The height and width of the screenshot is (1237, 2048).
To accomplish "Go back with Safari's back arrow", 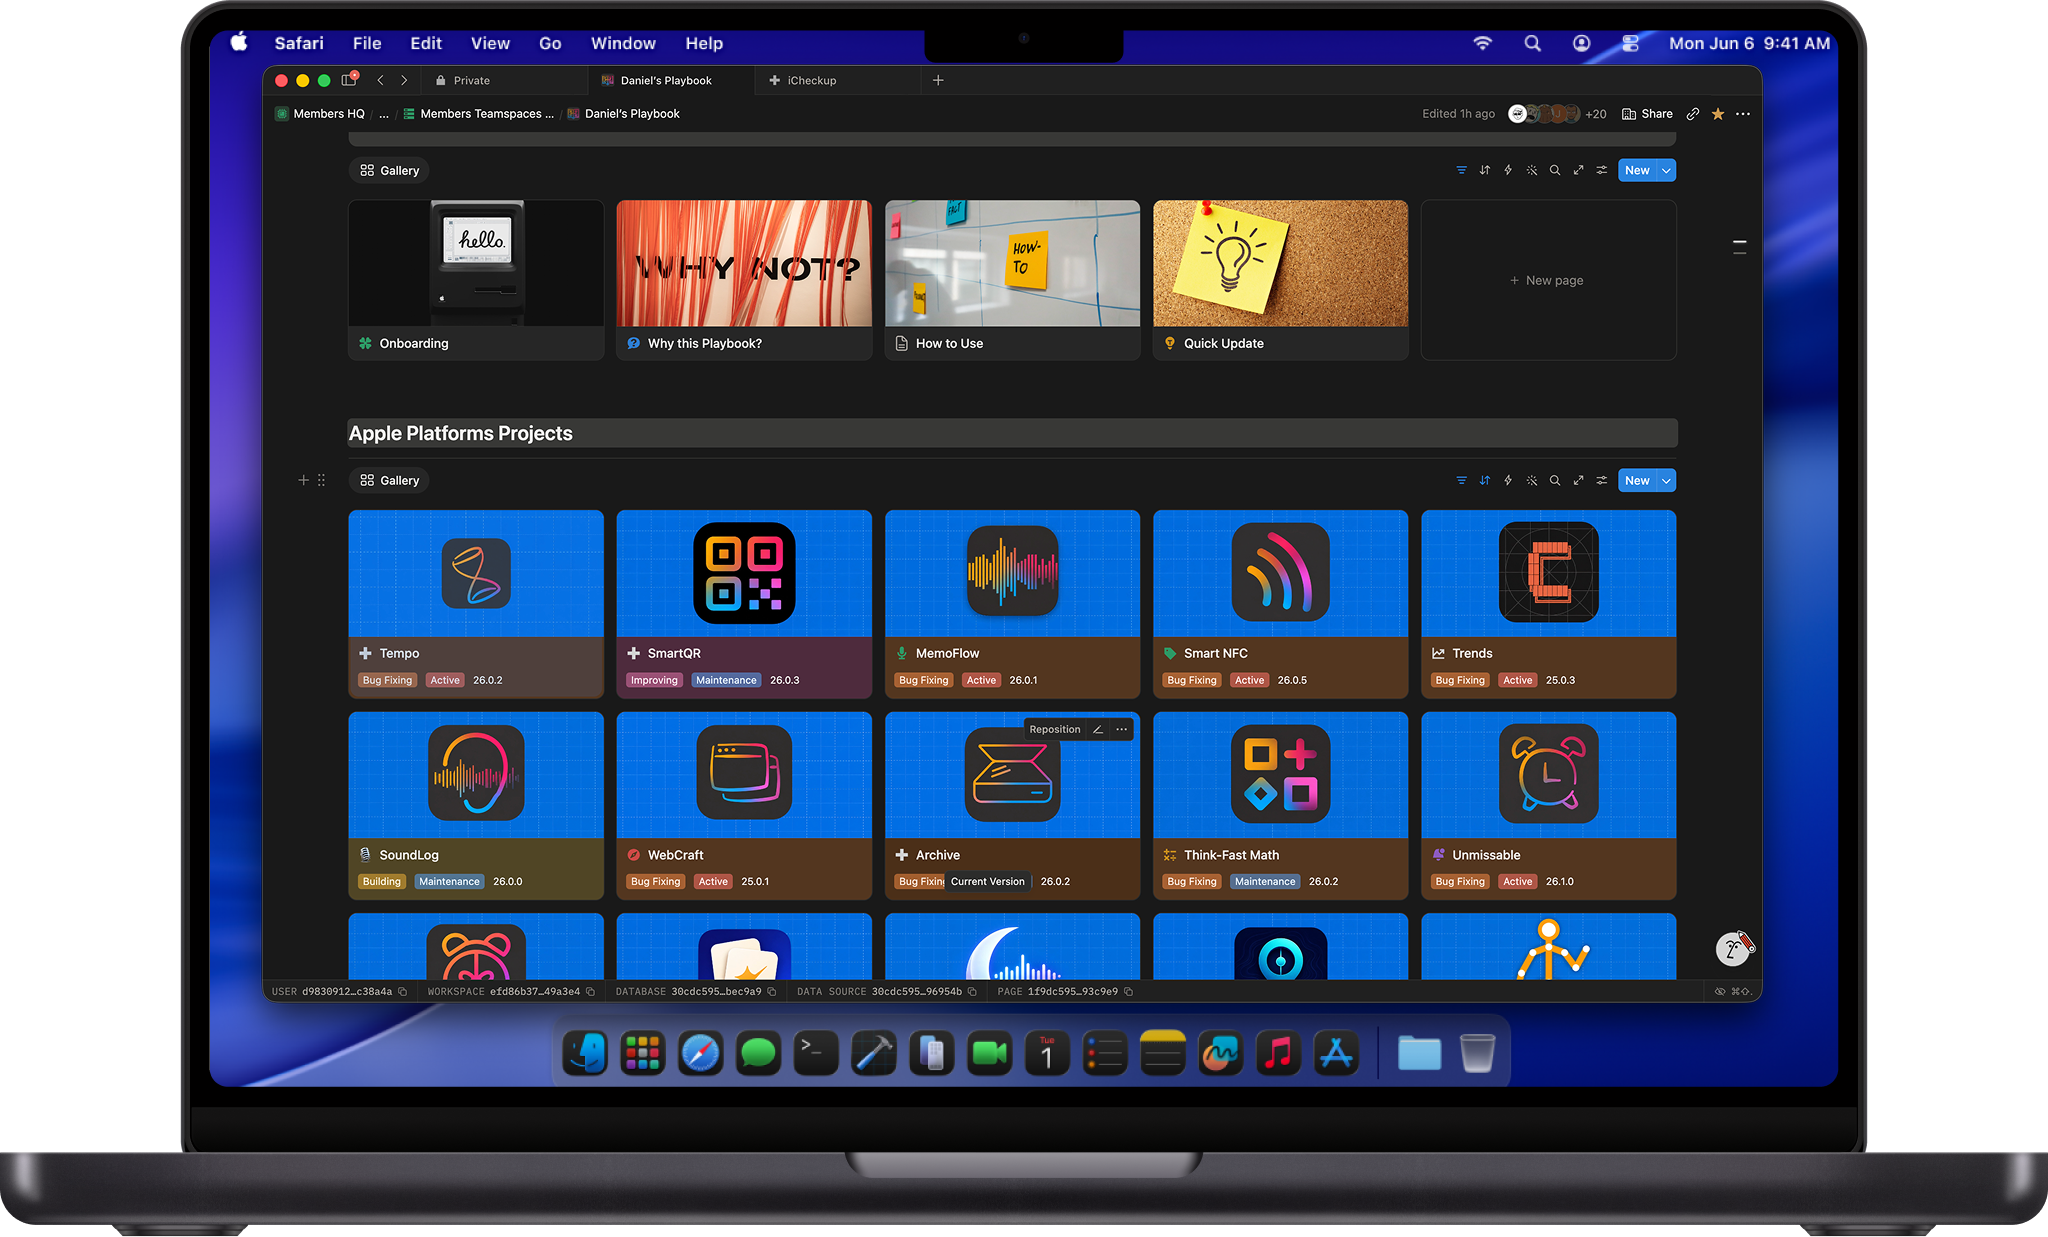I will coord(380,80).
